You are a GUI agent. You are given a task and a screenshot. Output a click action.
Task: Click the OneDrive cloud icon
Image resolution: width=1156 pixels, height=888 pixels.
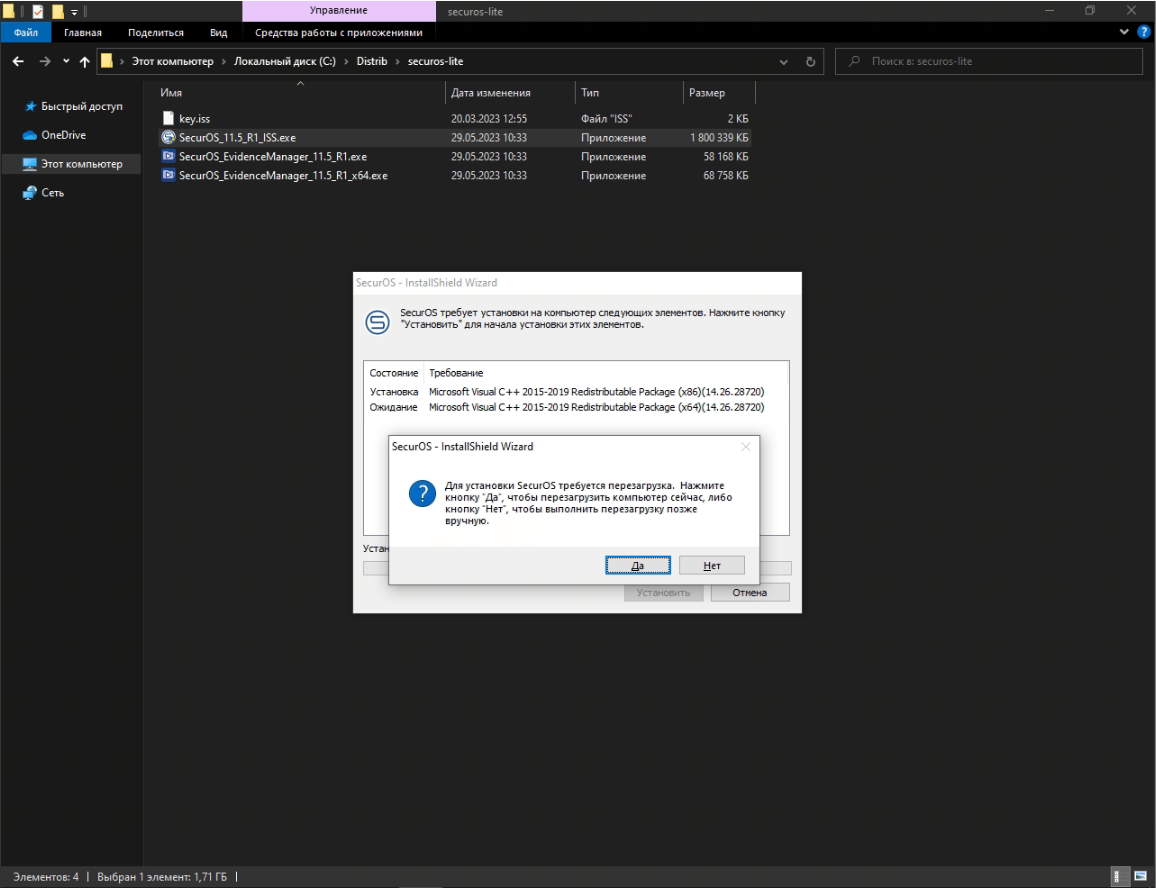[x=29, y=136]
